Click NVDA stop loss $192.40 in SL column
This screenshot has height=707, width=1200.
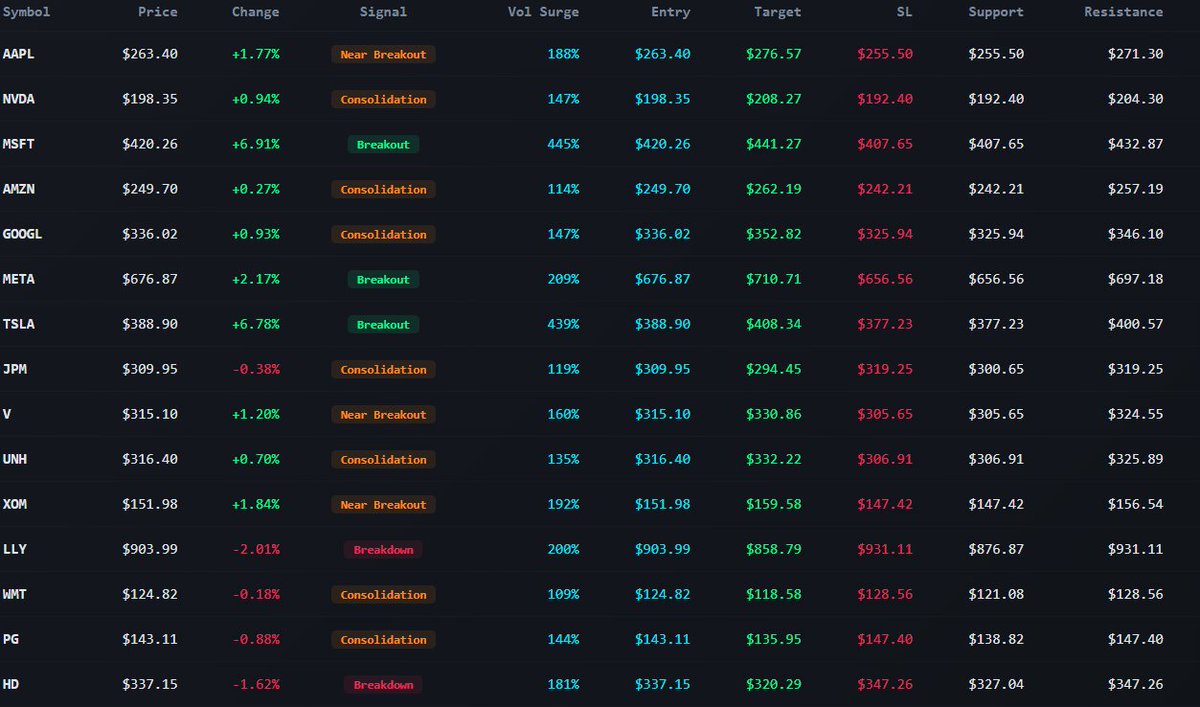coord(885,99)
